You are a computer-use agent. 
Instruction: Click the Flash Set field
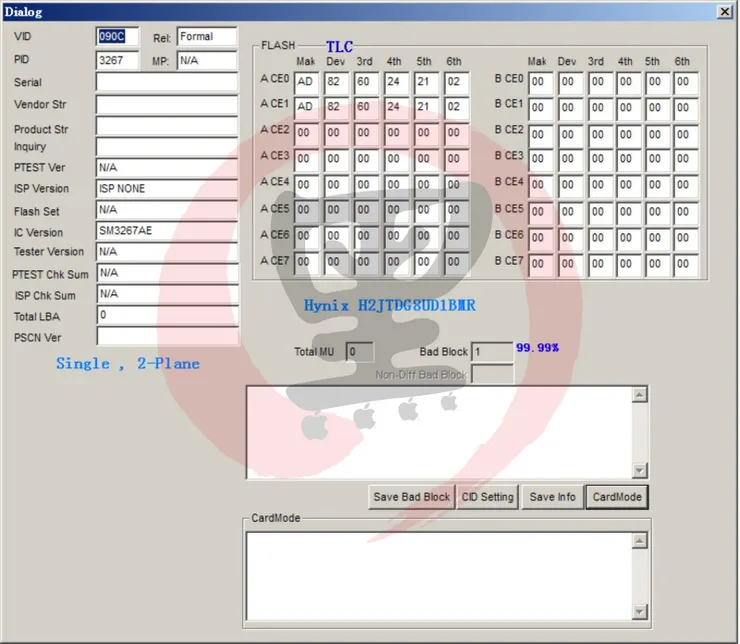click(167, 209)
